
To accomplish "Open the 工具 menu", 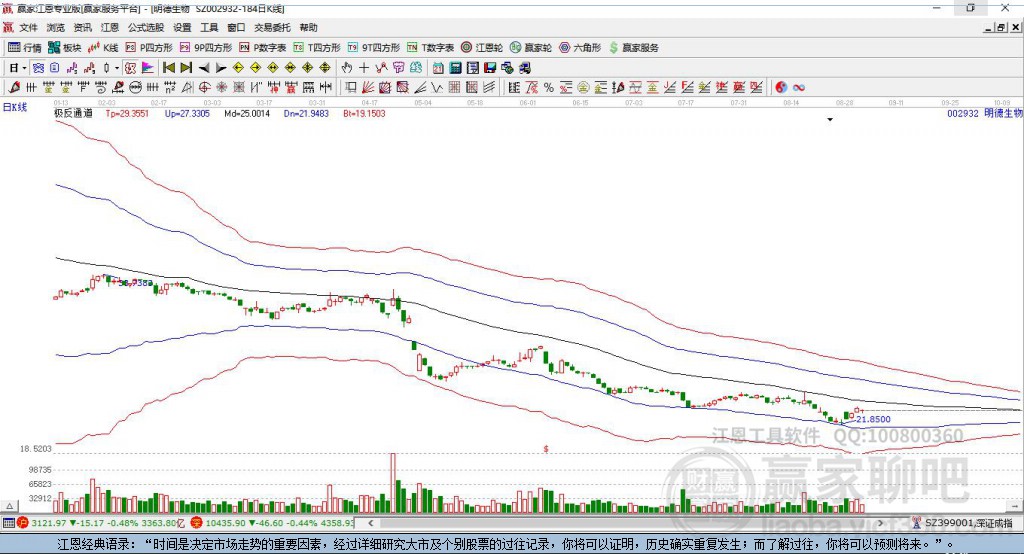I will coord(209,27).
